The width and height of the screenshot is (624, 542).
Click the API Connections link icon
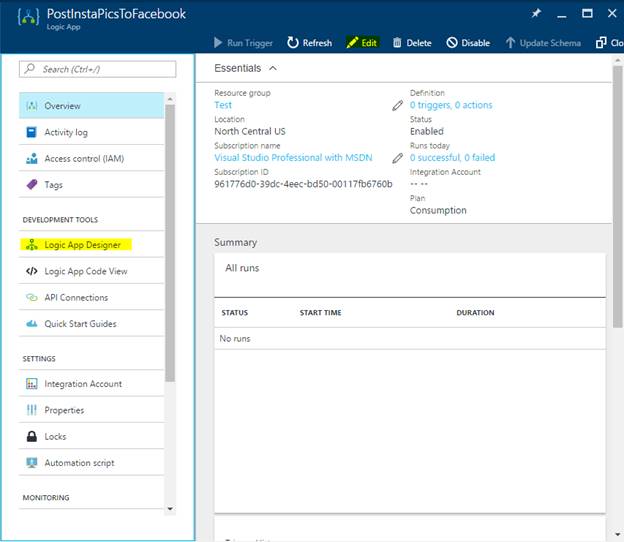pyautogui.click(x=31, y=297)
